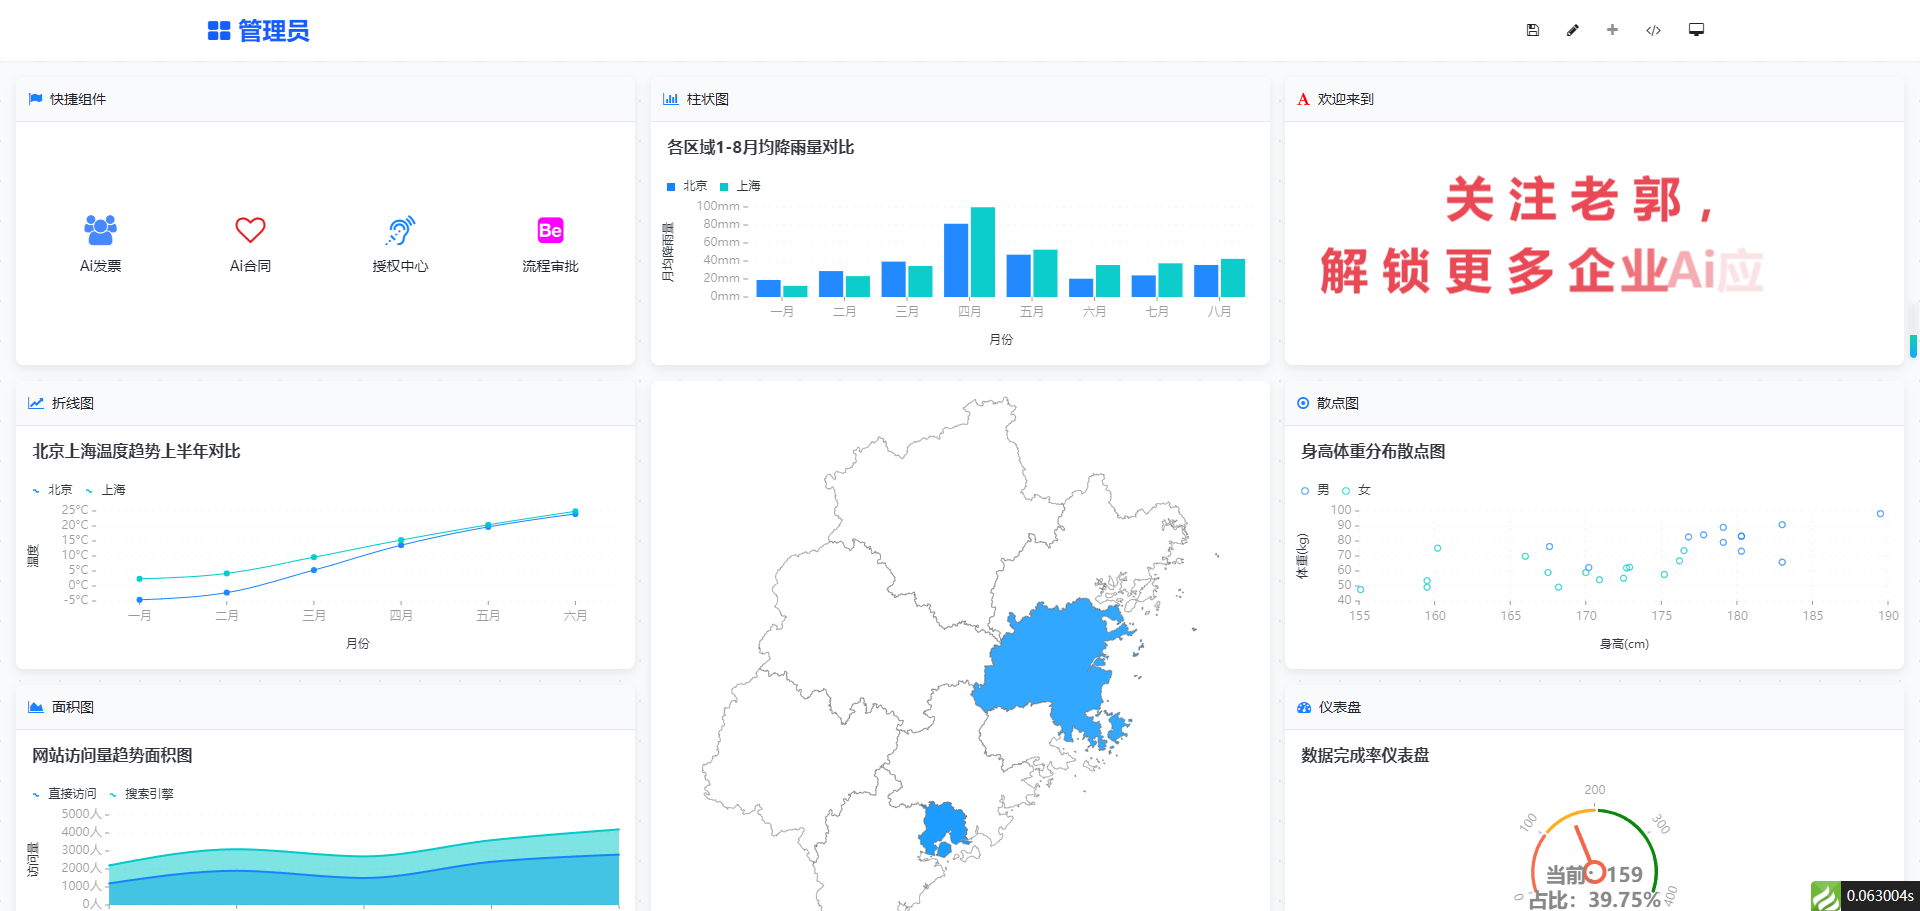This screenshot has height=911, width=1920.
Task: Toggle 女 legend in scatter chart
Action: pos(1357,490)
